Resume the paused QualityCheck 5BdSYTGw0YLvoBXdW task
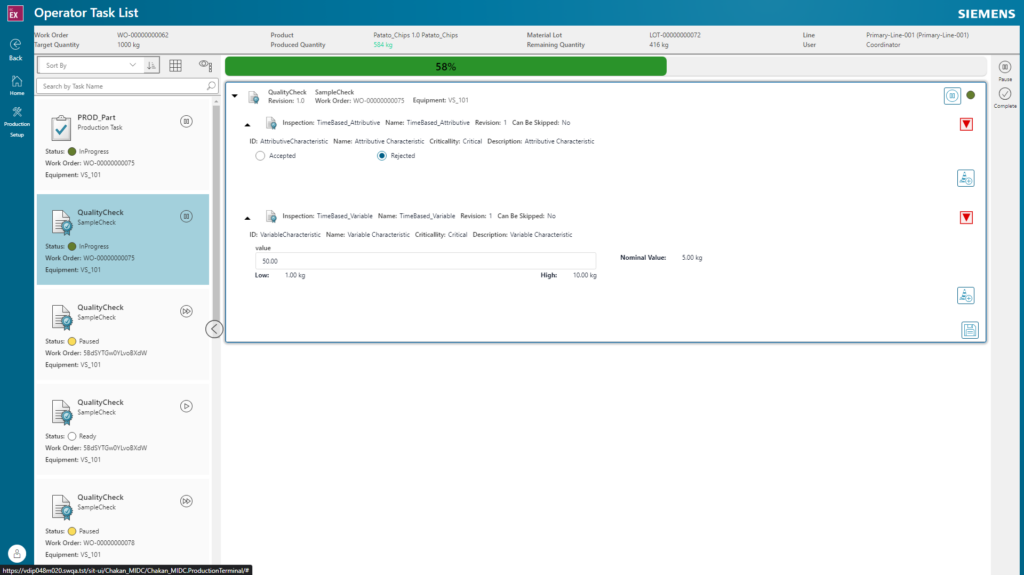 (186, 312)
